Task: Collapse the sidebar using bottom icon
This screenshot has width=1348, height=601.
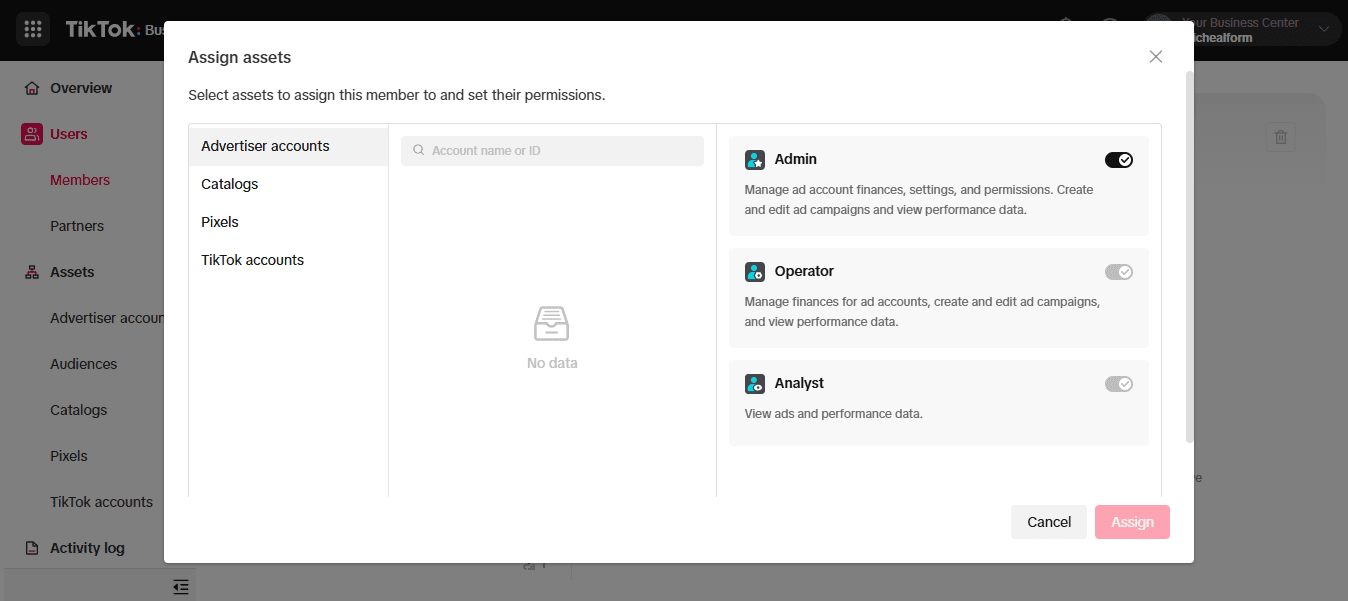Action: coord(181,587)
